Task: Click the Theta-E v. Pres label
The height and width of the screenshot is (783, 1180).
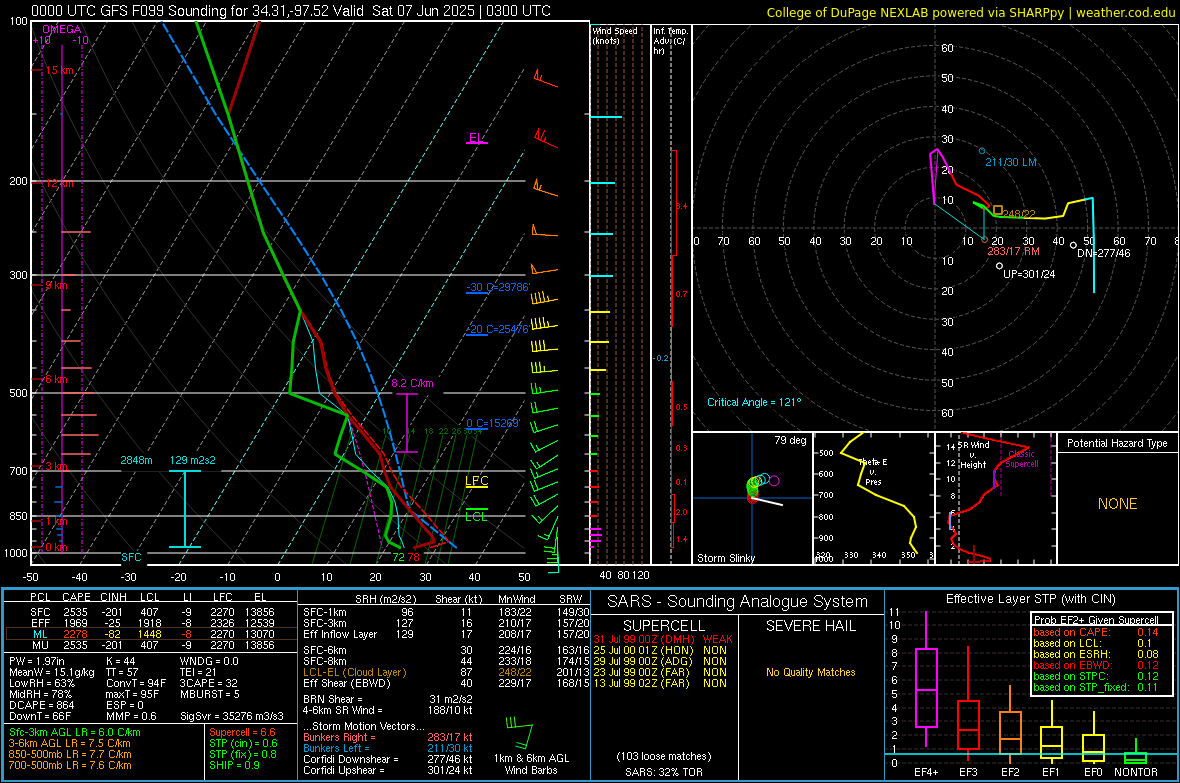Action: tap(873, 471)
